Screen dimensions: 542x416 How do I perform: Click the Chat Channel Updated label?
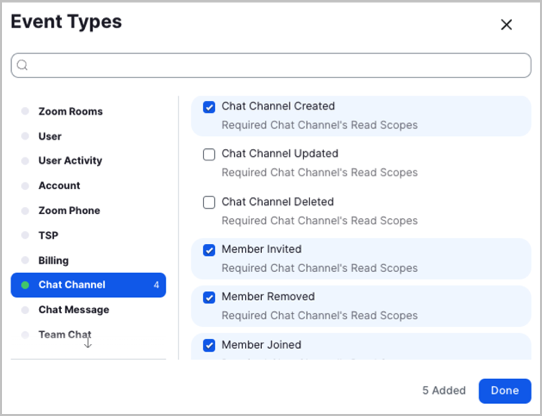tap(280, 154)
